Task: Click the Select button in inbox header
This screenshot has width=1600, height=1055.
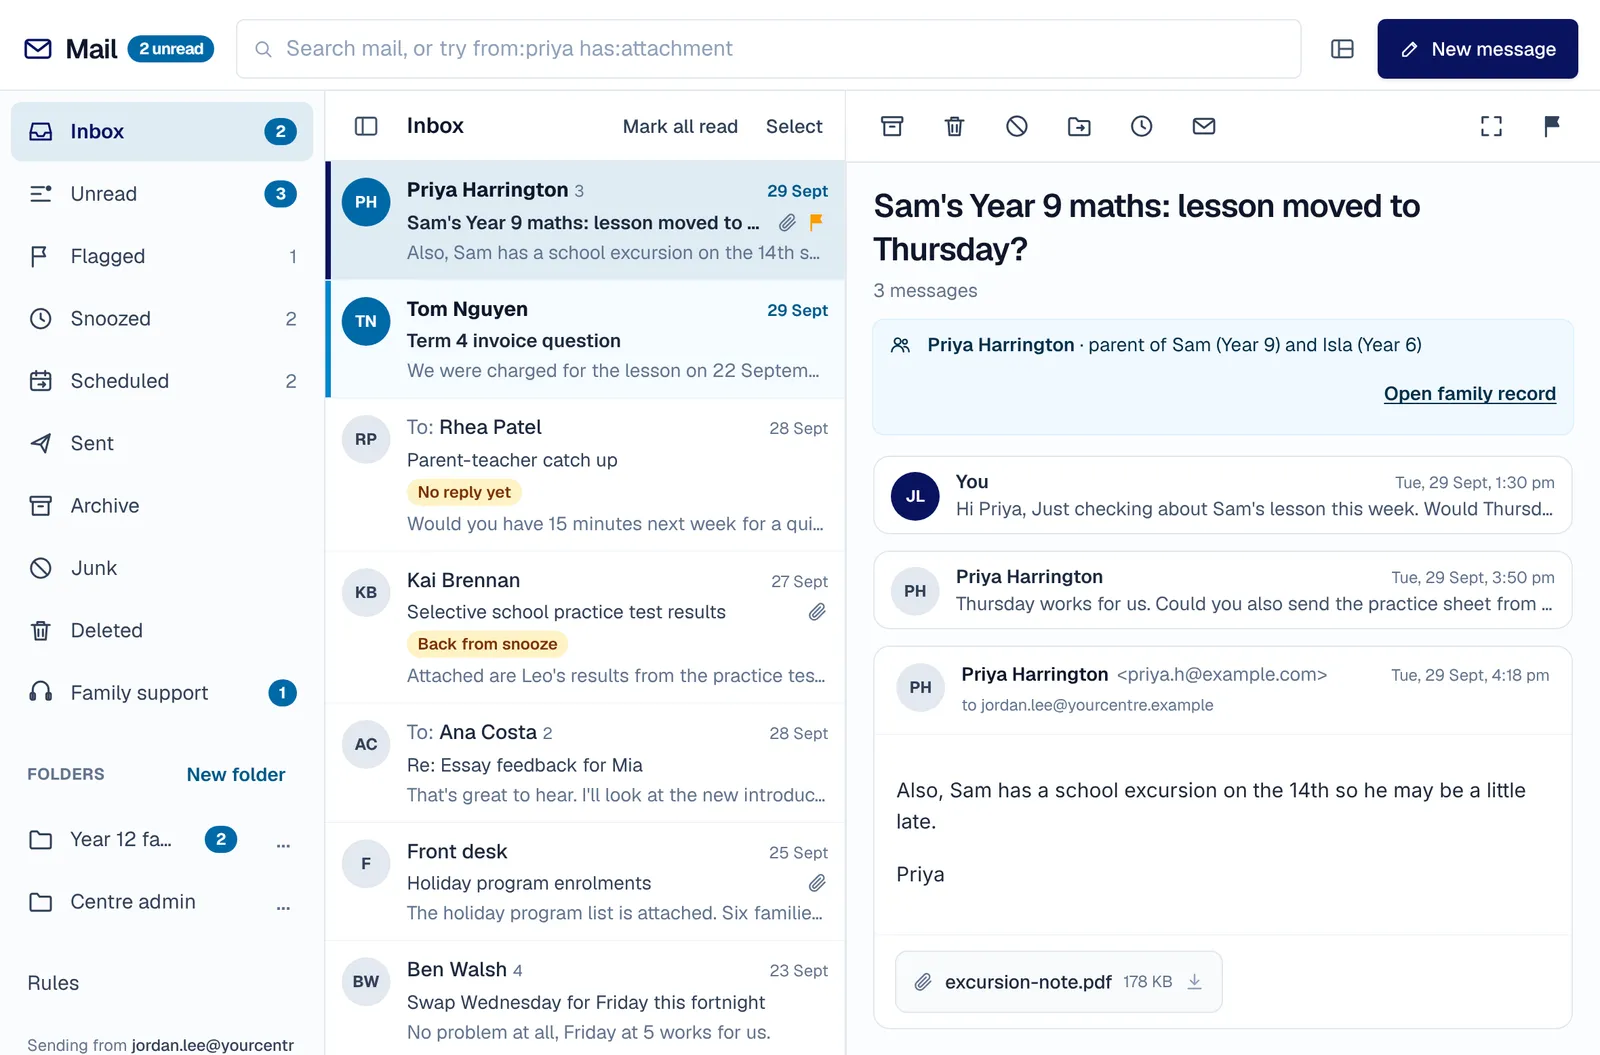Action: 794,126
